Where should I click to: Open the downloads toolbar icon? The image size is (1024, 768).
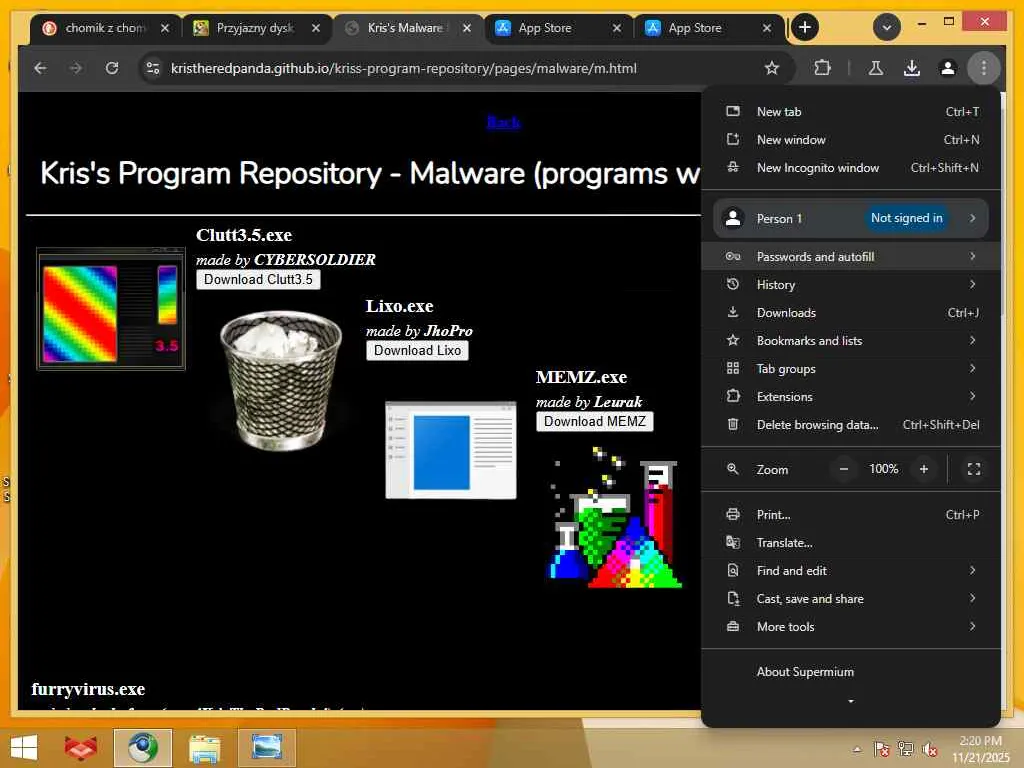[x=912, y=68]
